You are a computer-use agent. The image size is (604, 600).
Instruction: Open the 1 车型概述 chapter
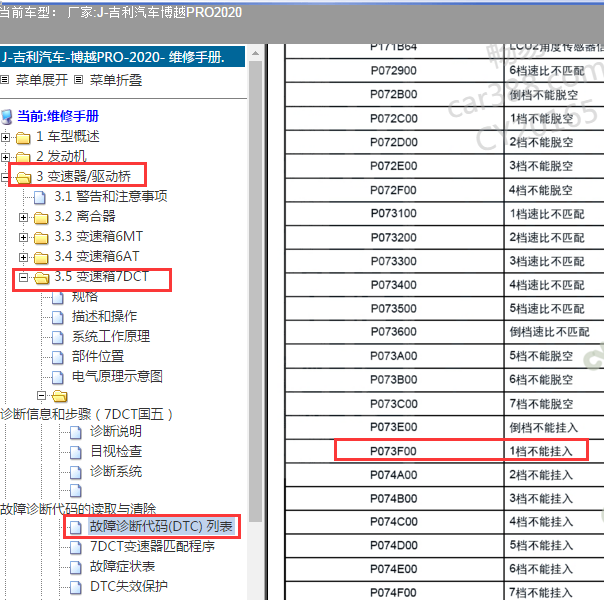pos(68,136)
